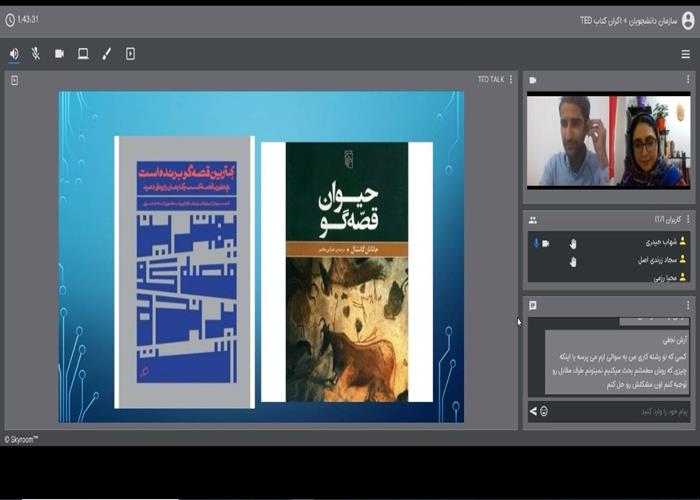The height and width of the screenshot is (500, 700).
Task: Click the video panel camera icon
Action: click(533, 80)
